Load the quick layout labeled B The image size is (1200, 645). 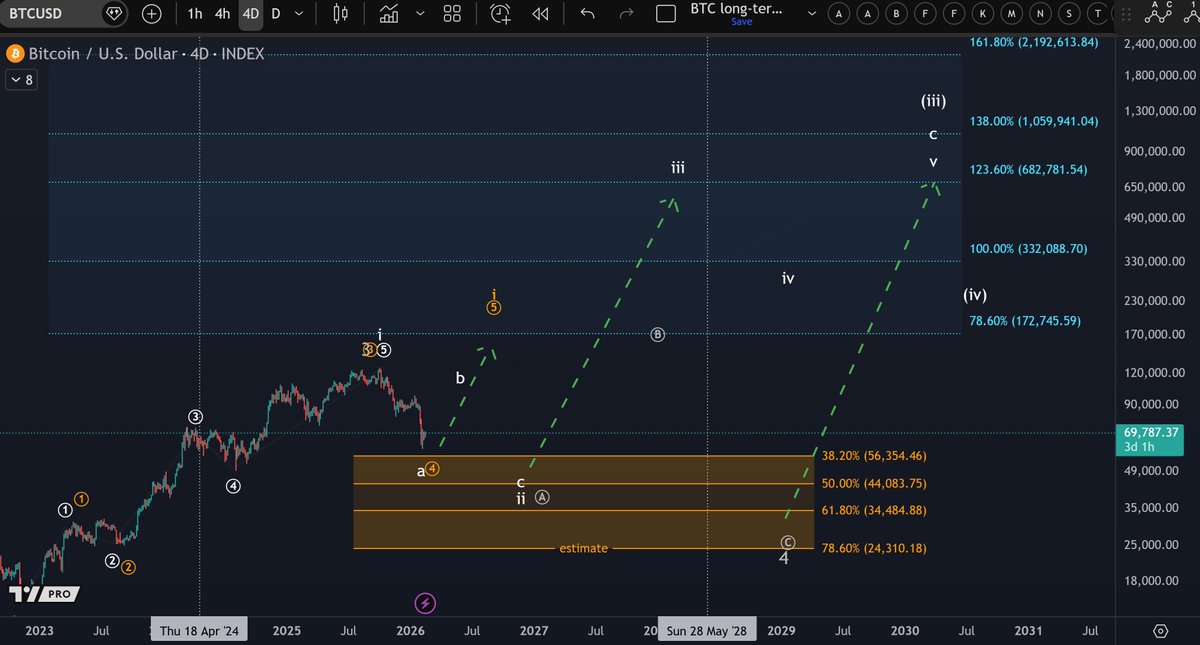(x=897, y=14)
